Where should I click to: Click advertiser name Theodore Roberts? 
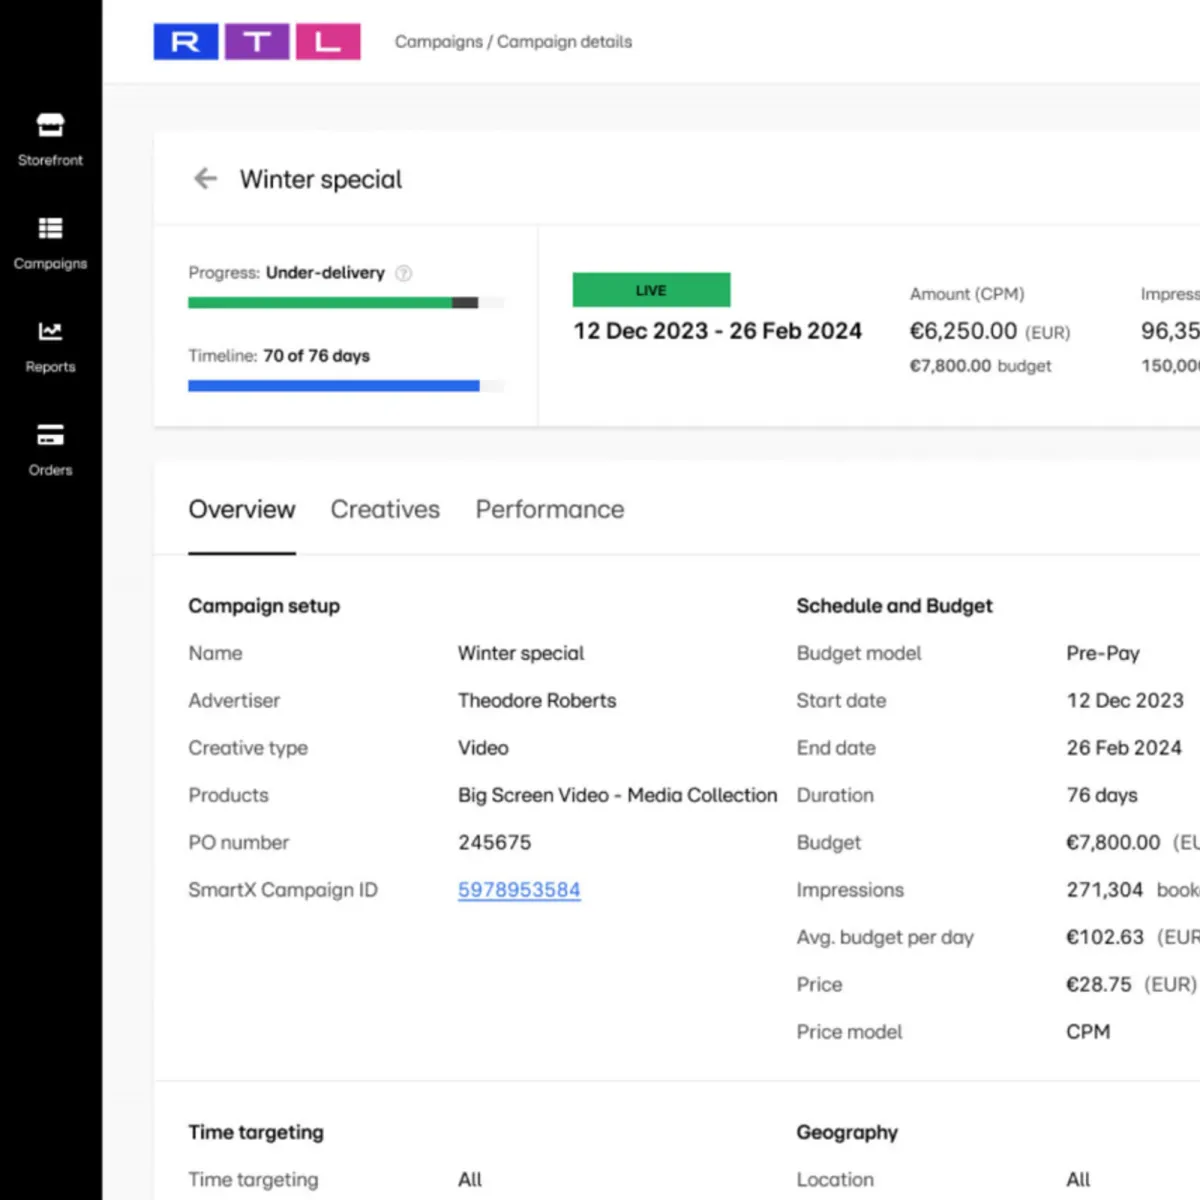coord(536,700)
